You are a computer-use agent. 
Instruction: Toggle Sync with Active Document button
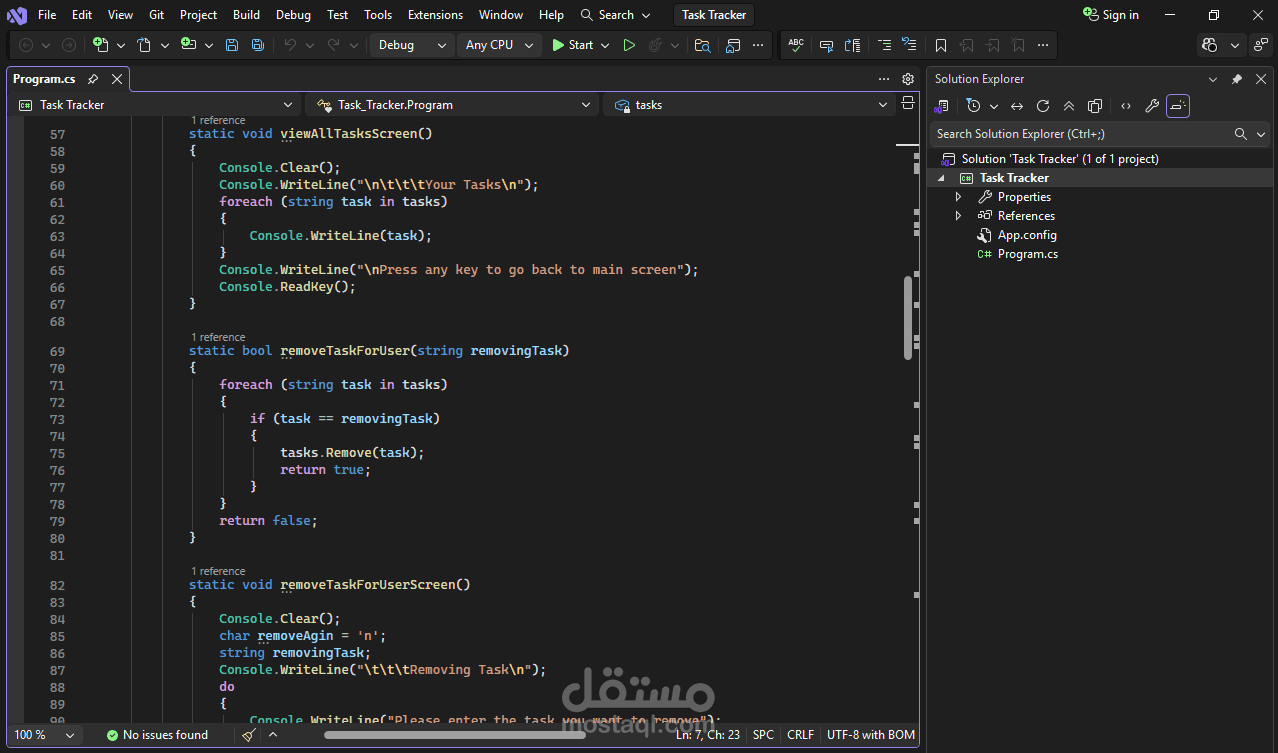coord(1017,106)
